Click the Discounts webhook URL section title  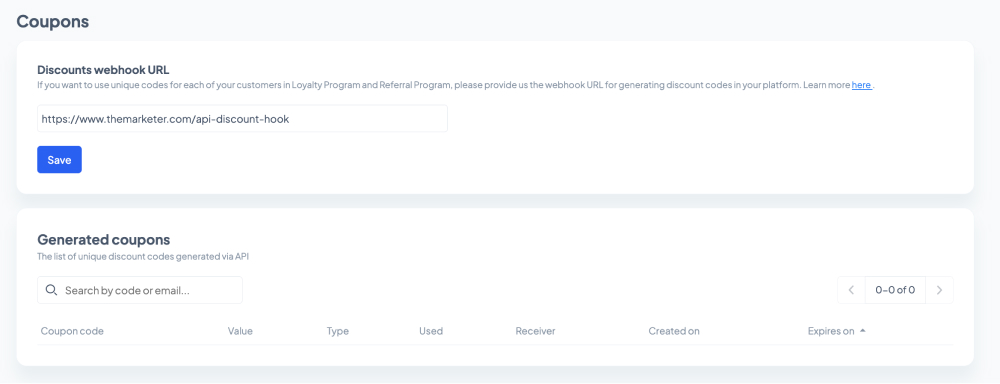(x=103, y=70)
